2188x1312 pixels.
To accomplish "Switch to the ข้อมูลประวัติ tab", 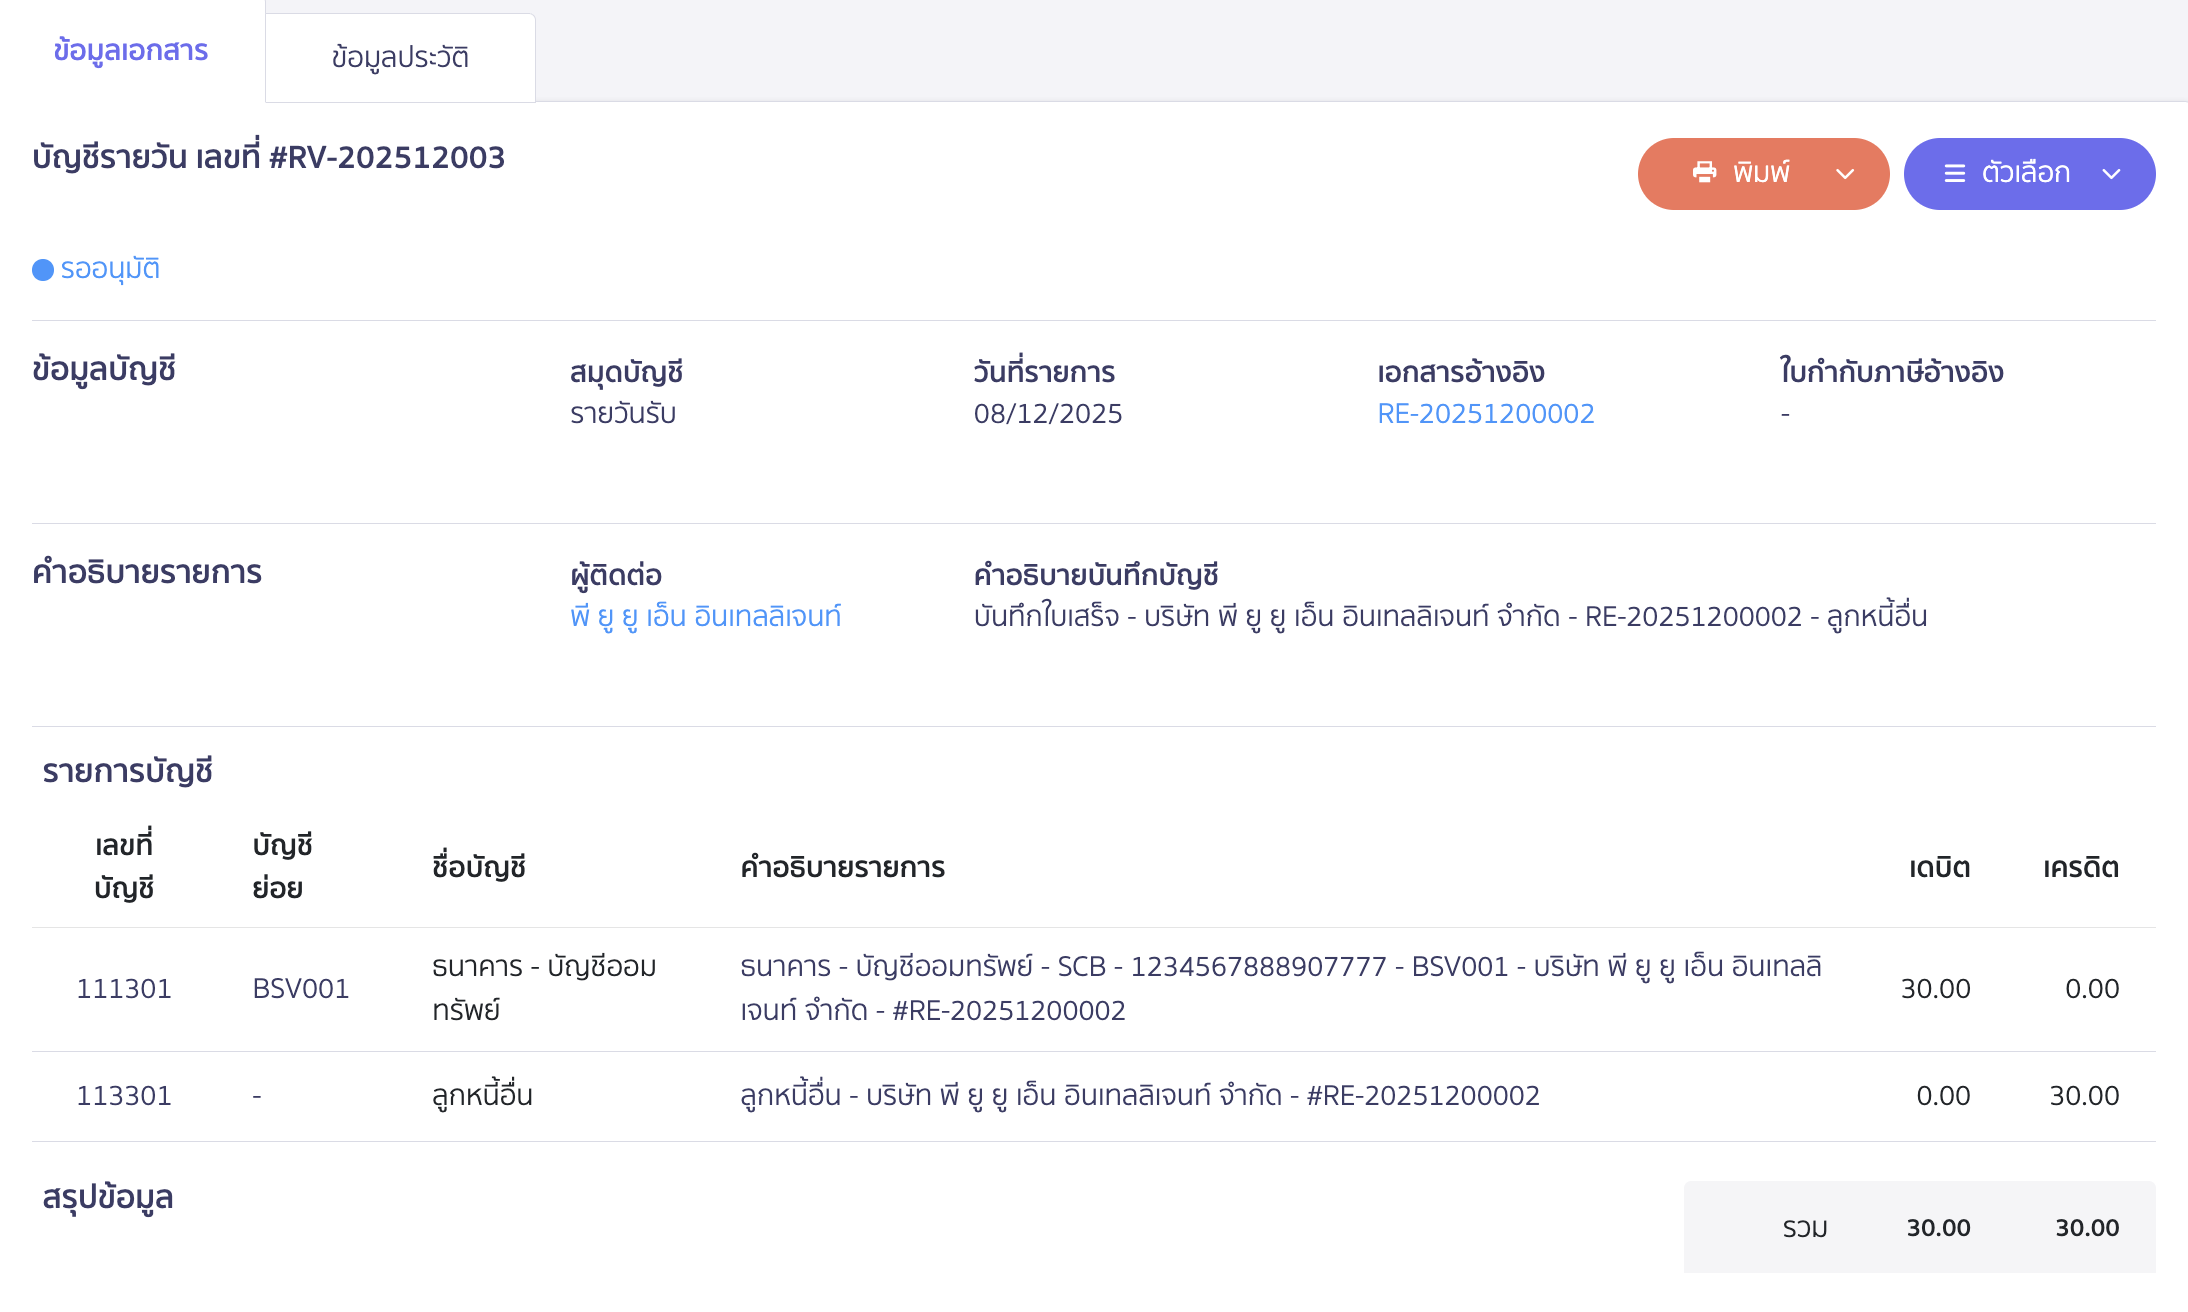I will coord(400,58).
